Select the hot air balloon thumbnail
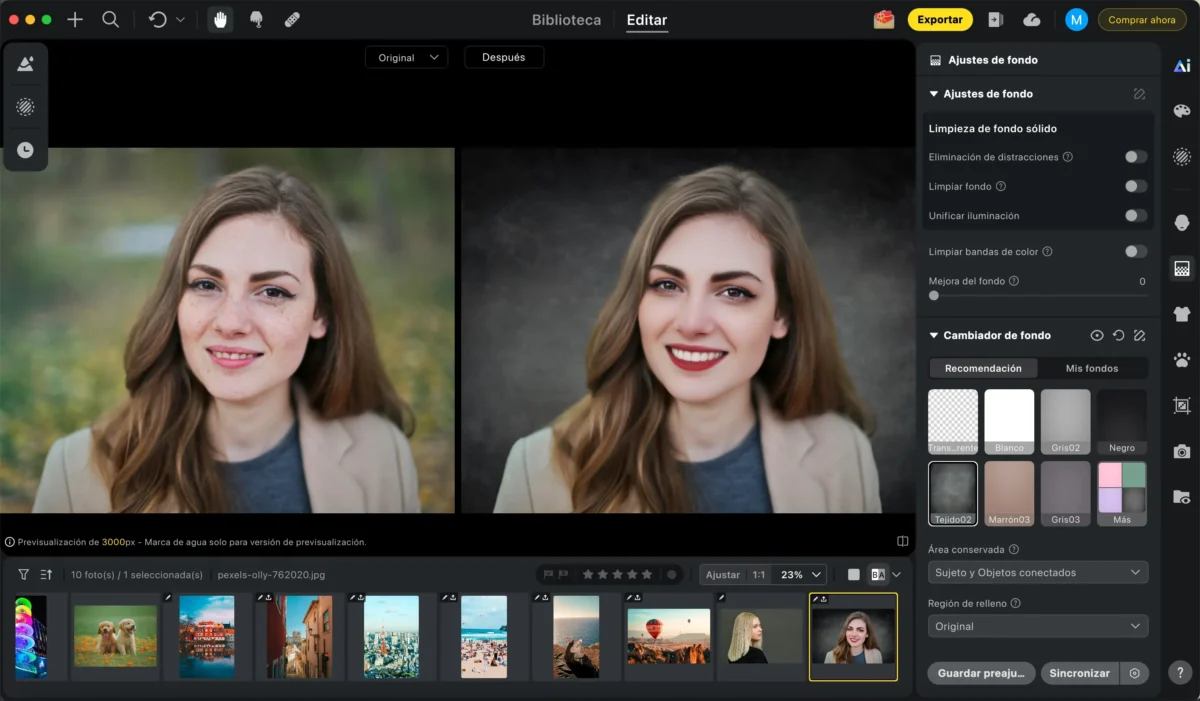 click(x=668, y=637)
